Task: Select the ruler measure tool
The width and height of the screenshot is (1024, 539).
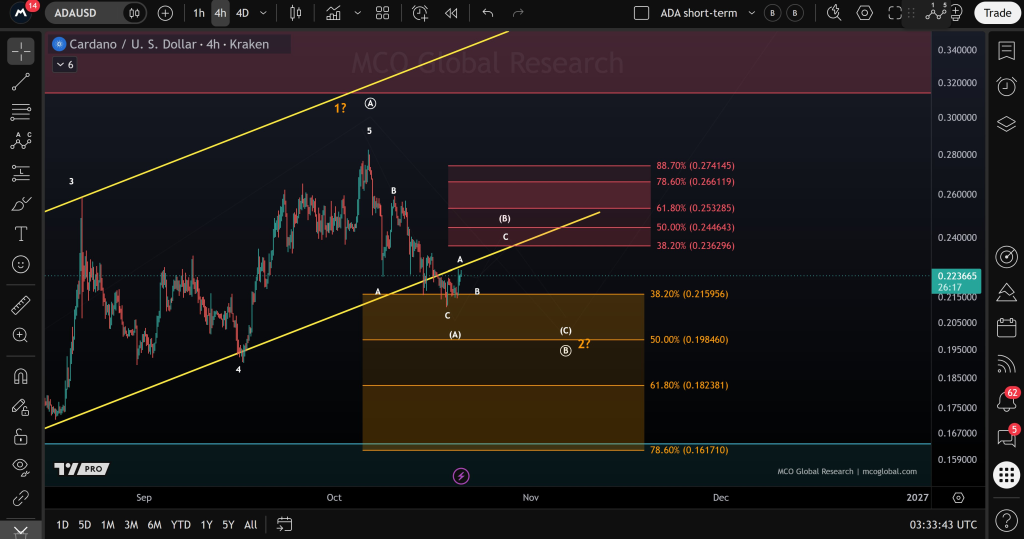Action: pyautogui.click(x=21, y=304)
